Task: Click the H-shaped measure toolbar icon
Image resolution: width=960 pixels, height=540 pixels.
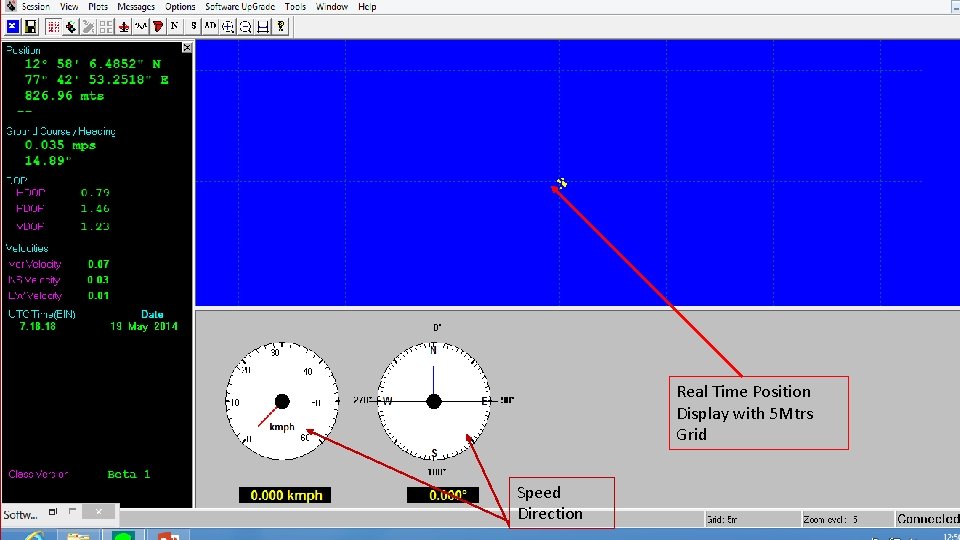Action: tap(263, 26)
